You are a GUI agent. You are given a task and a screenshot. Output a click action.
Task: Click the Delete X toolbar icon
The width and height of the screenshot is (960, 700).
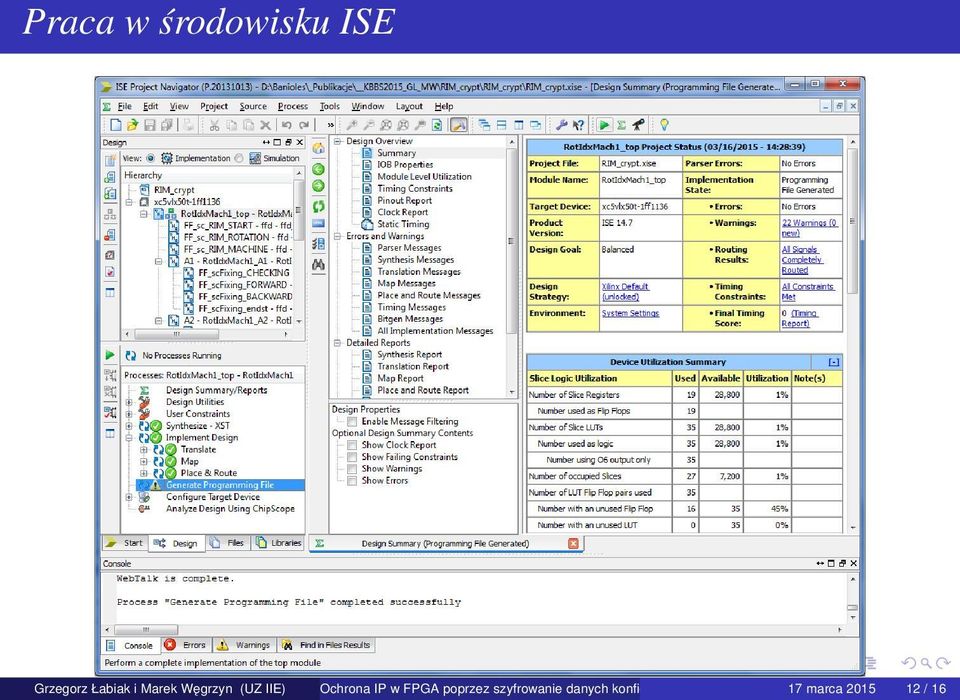tap(265, 125)
